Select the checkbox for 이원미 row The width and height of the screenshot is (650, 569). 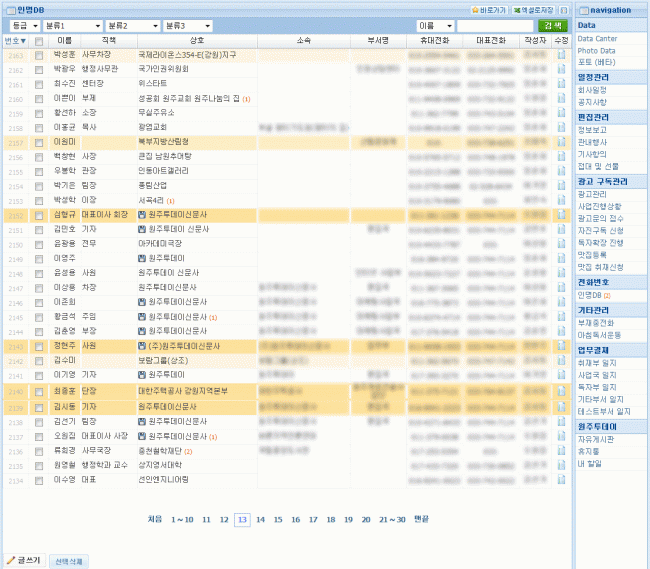pyautogui.click(x=39, y=143)
